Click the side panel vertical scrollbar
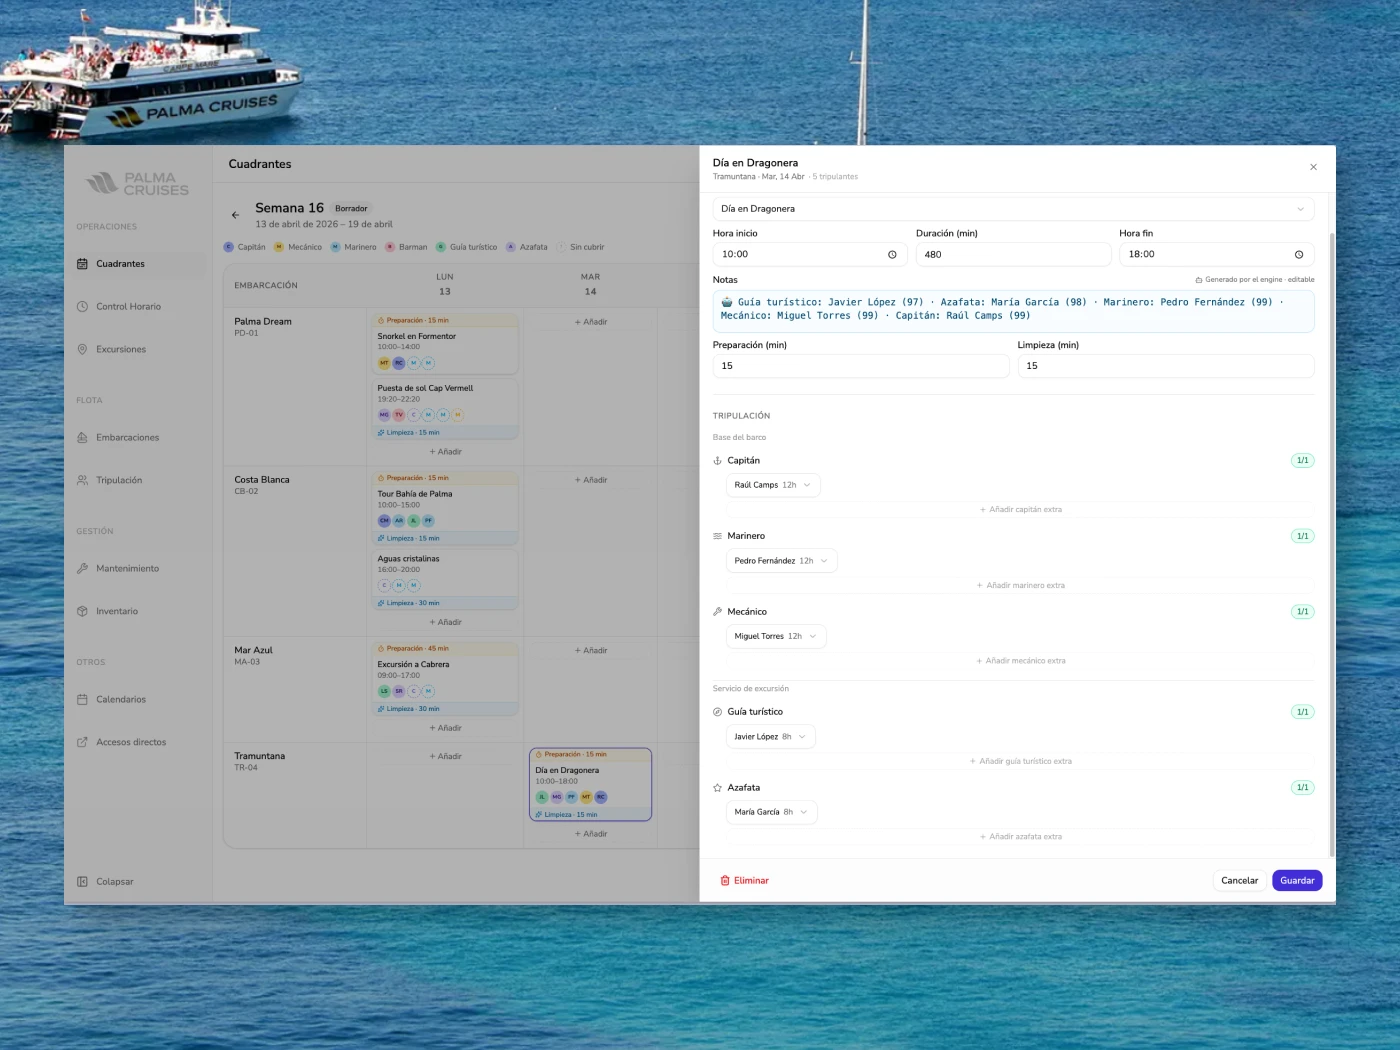The image size is (1400, 1050). pos(1331,545)
